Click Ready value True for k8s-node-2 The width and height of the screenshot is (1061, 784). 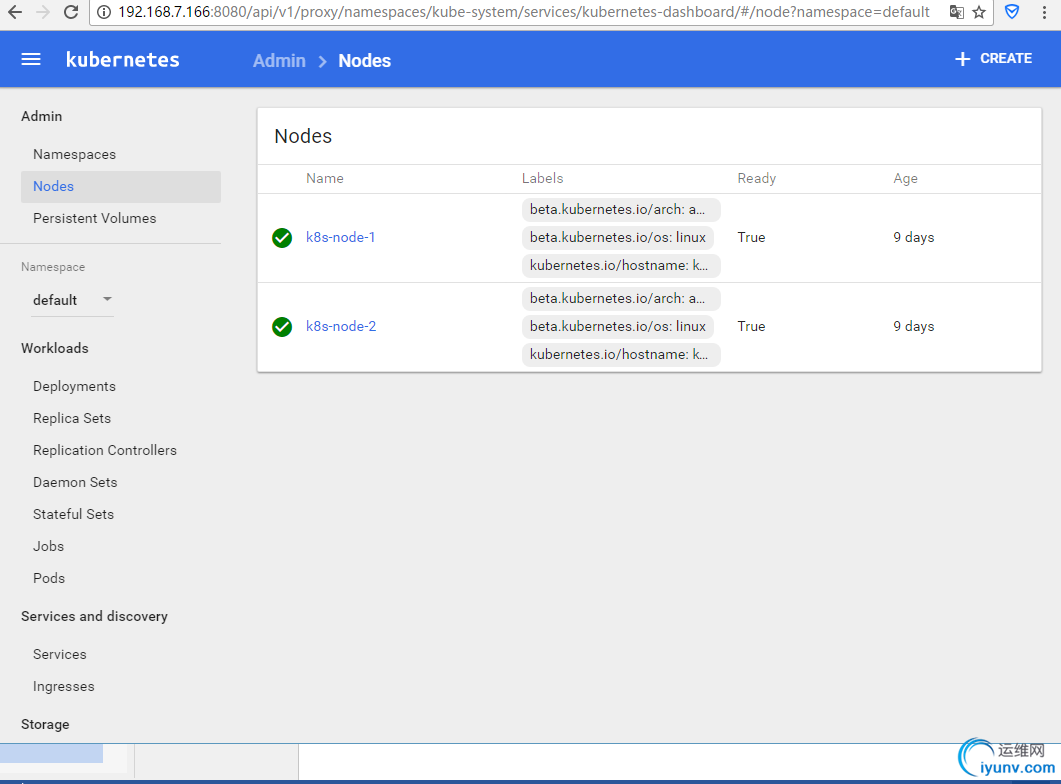click(x=751, y=326)
